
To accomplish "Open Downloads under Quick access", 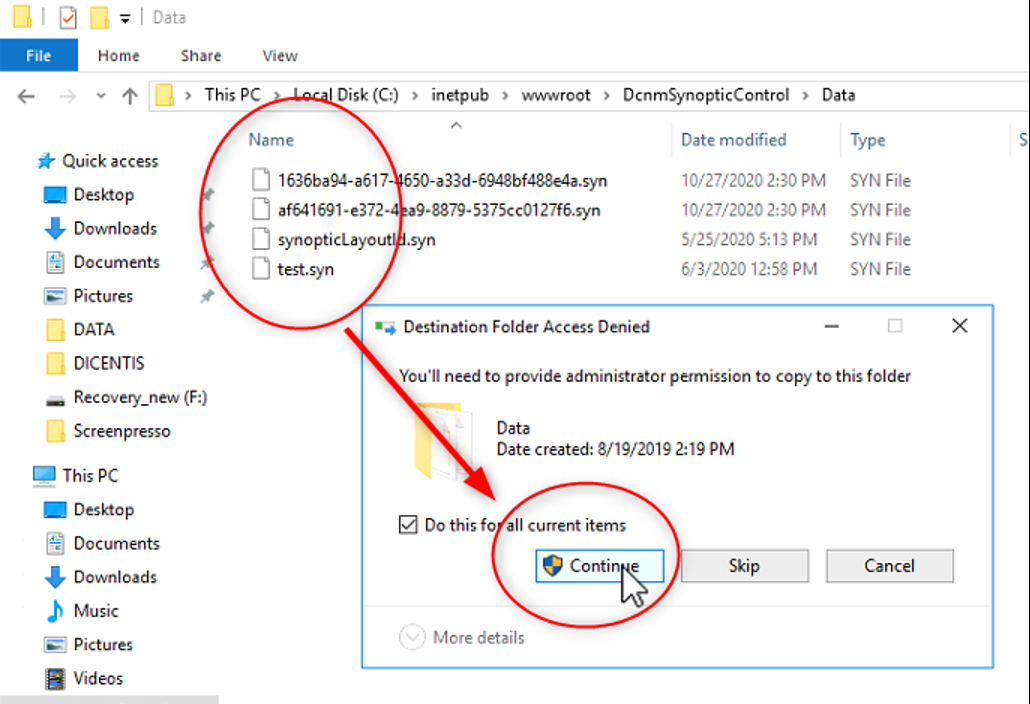I will coord(115,229).
